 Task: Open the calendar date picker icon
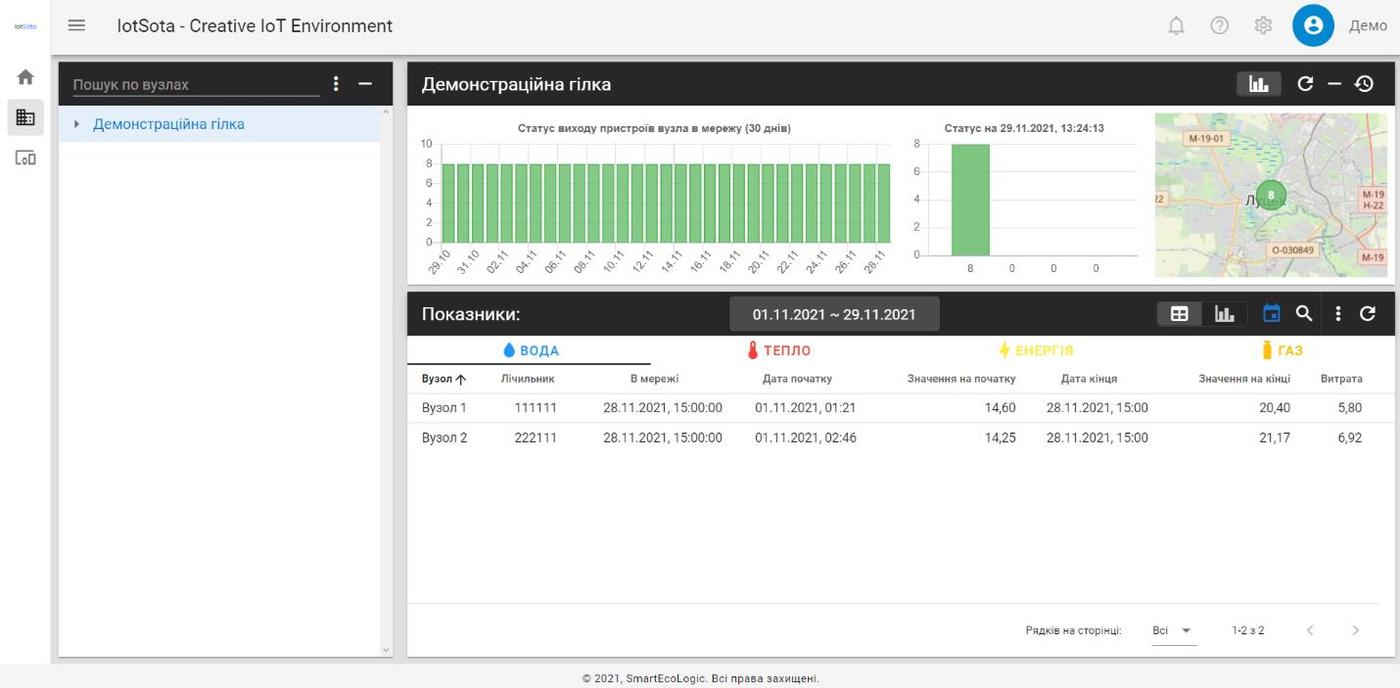tap(1271, 314)
